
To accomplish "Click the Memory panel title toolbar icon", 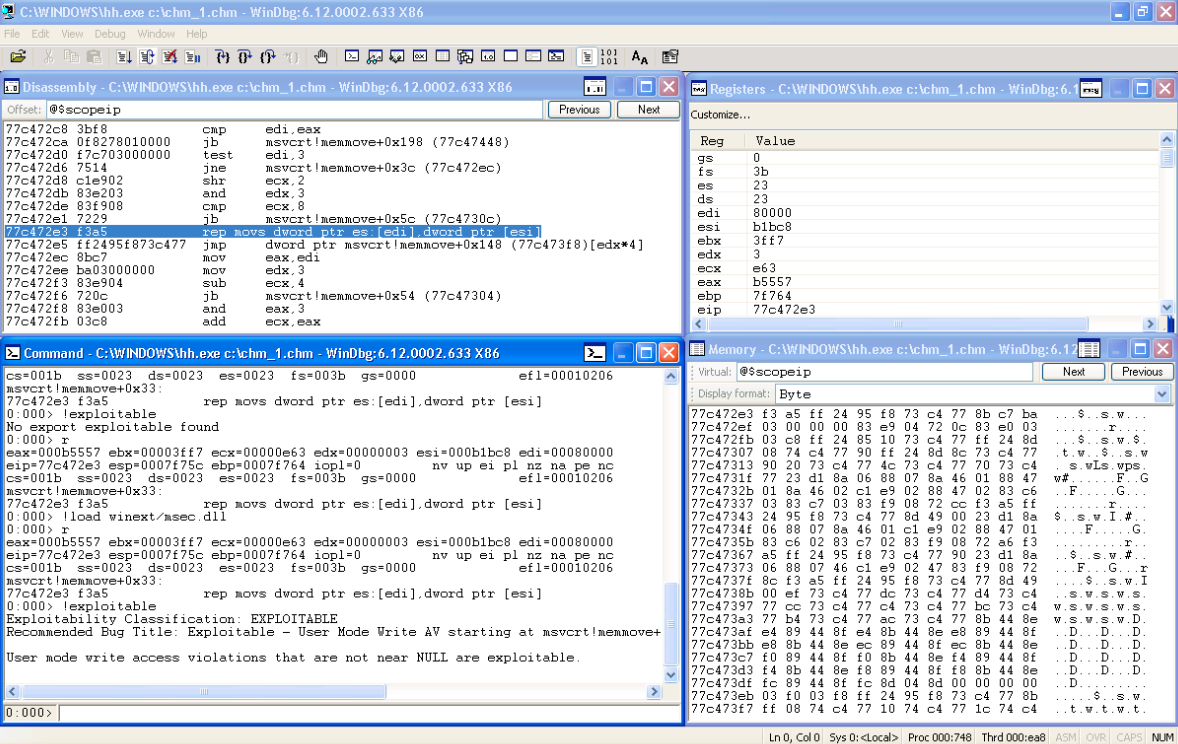I will coord(1089,349).
